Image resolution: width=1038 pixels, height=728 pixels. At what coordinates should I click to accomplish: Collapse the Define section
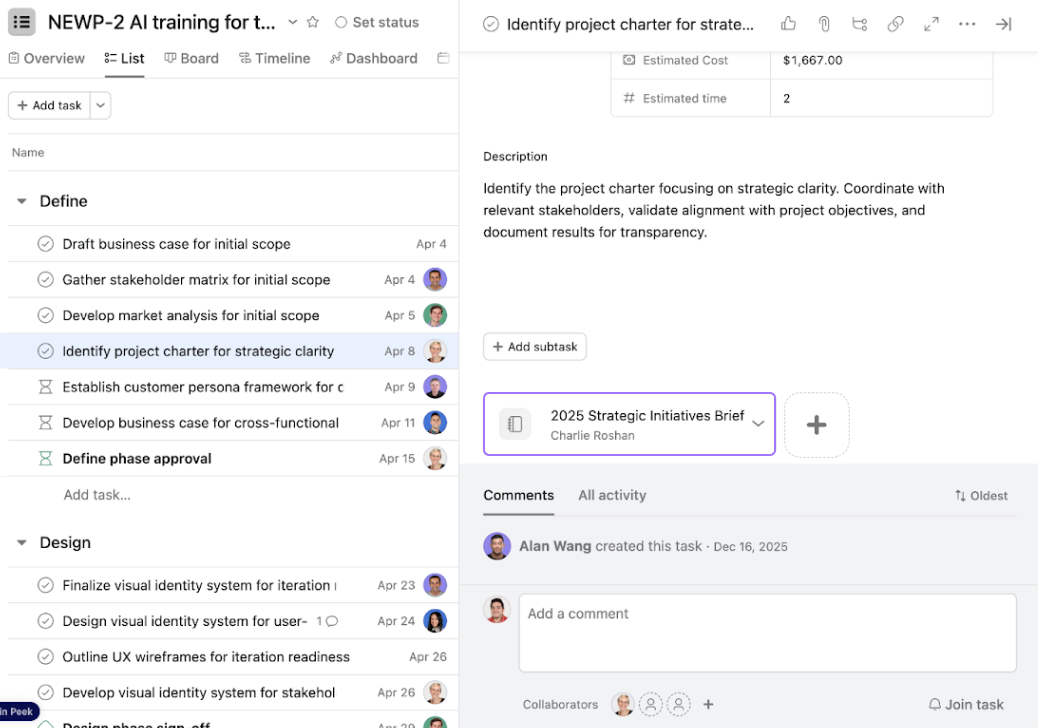(21, 201)
